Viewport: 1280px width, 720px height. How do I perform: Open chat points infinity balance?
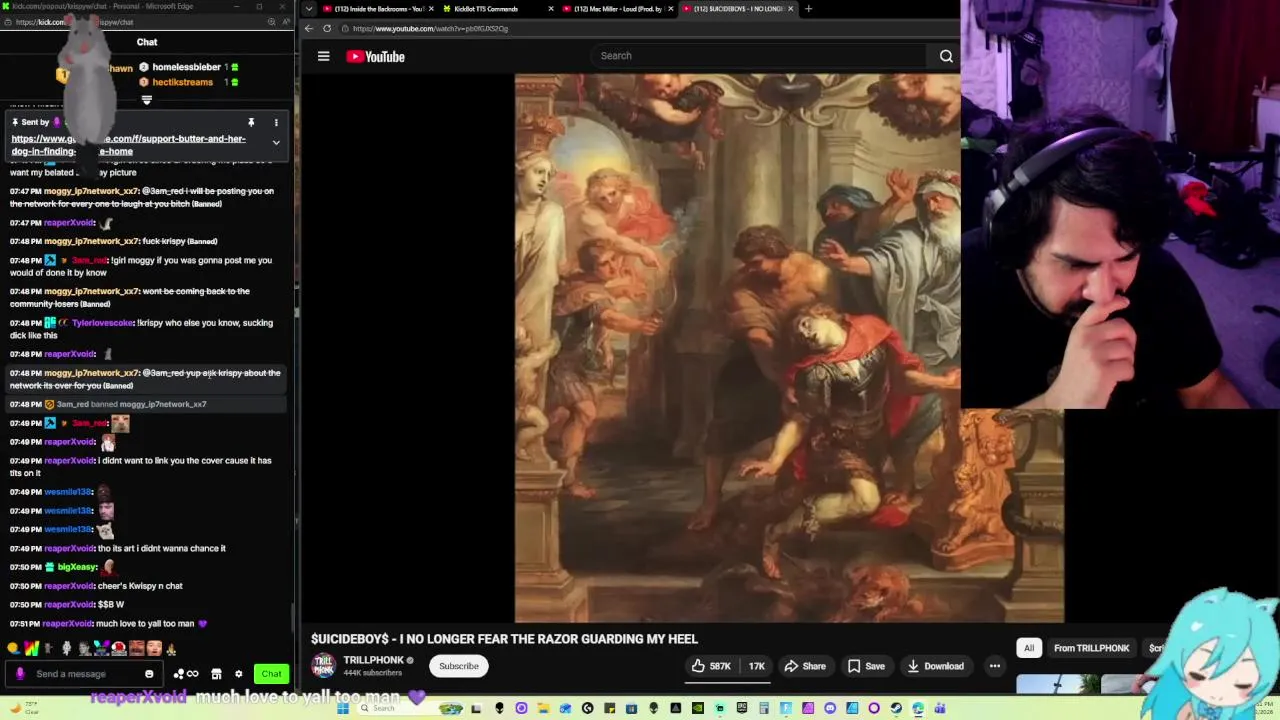[186, 674]
